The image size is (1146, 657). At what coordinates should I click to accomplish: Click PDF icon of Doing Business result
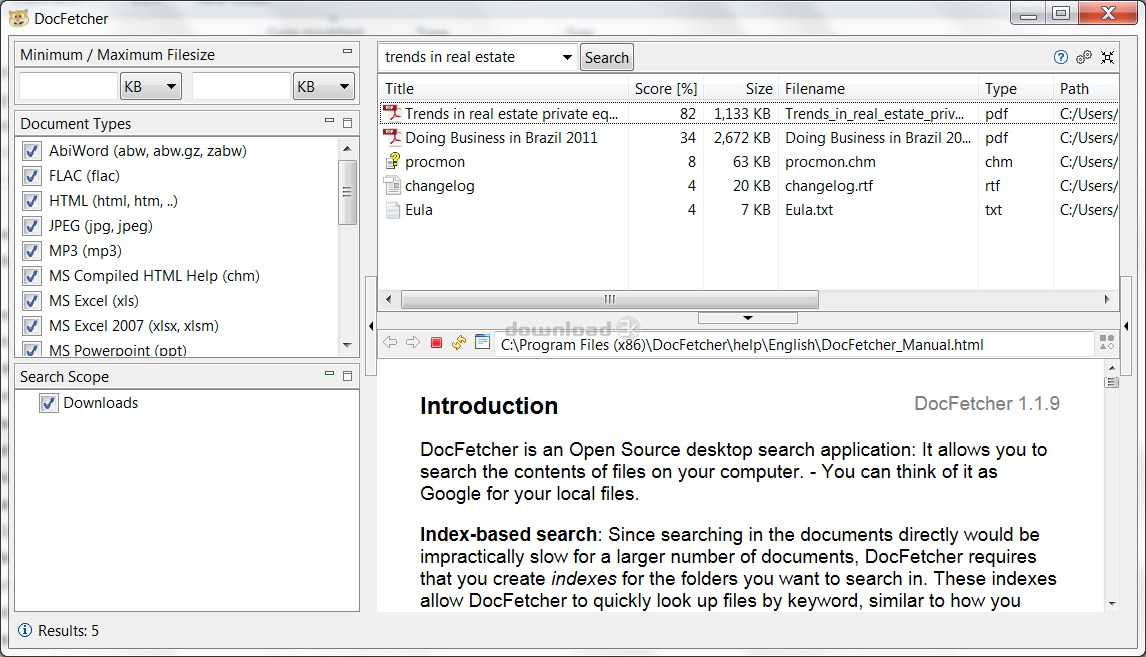click(x=392, y=137)
